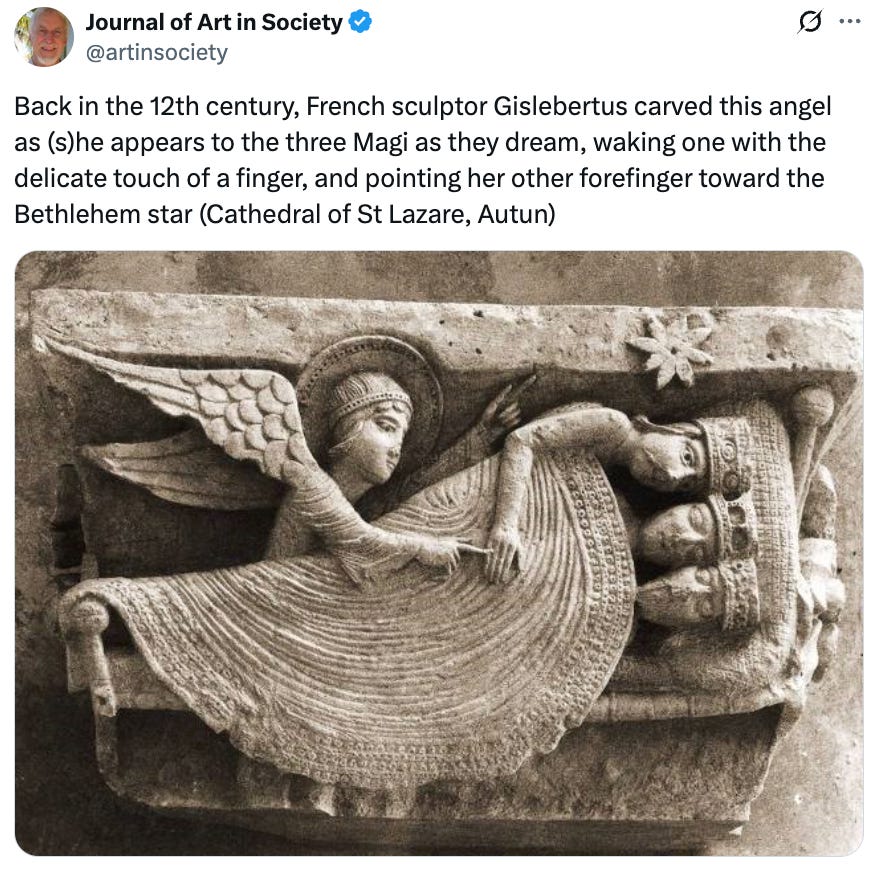The width and height of the screenshot is (878, 874).
Task: Click the Journal of Art in Society name
Action: pyautogui.click(x=214, y=22)
